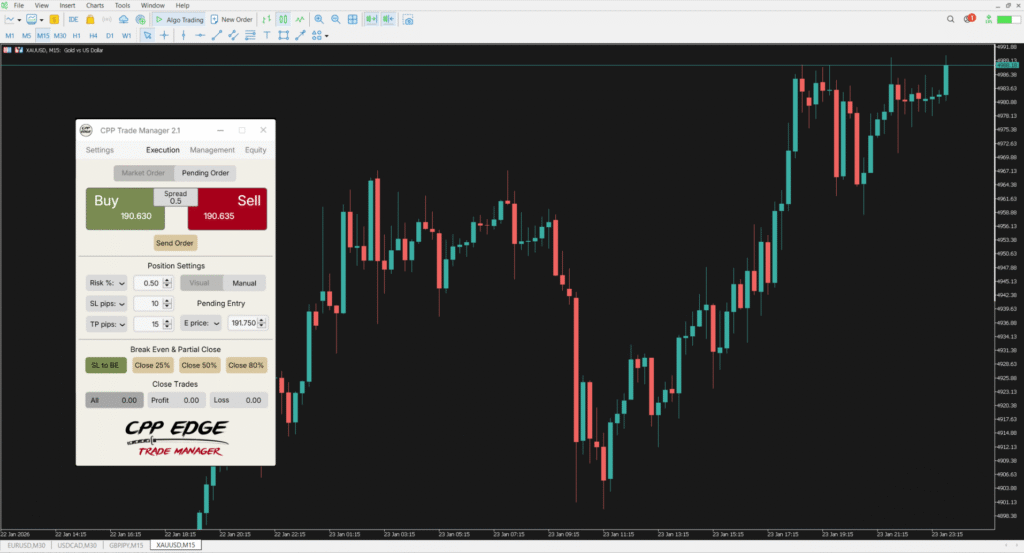Image resolution: width=1024 pixels, height=553 pixels.
Task: Switch to Pending Order mode
Action: (x=205, y=173)
